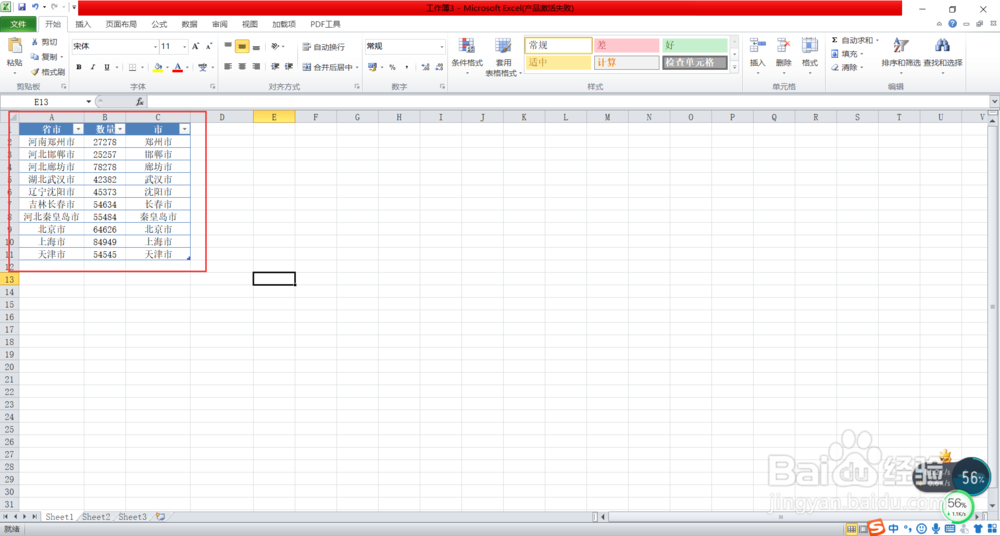This screenshot has width=1000, height=536.
Task: Toggle bottom vertical alignment
Action: (256, 47)
